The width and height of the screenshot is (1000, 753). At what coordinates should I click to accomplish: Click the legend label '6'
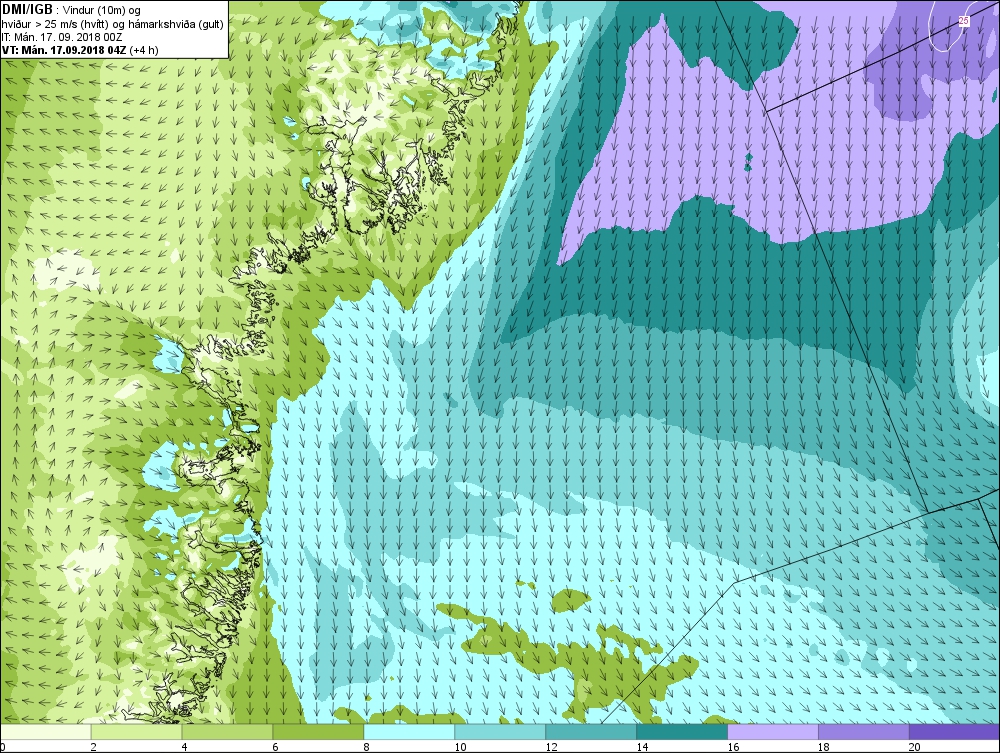click(276, 747)
